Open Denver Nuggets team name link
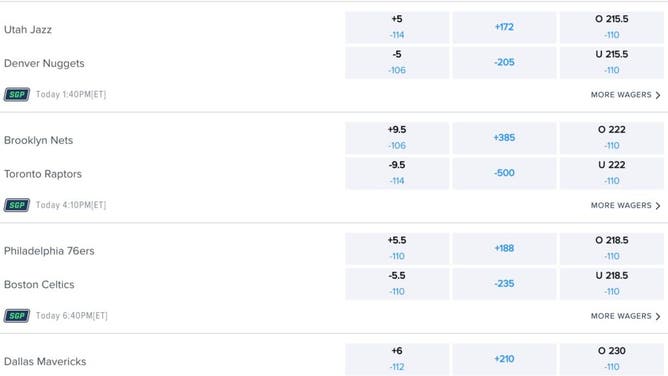 click(x=44, y=63)
